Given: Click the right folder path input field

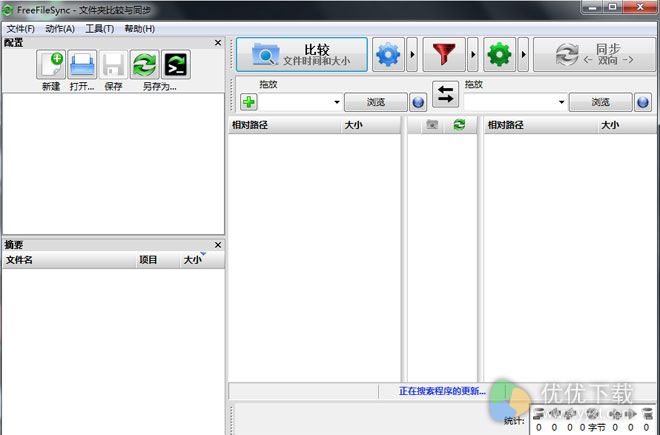Looking at the screenshot, I should point(515,102).
